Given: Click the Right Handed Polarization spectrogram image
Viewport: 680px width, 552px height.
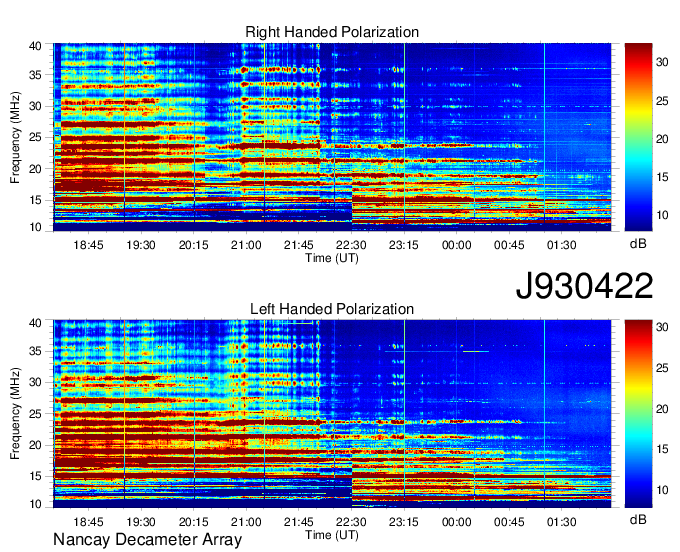Looking at the screenshot, I should [x=332, y=137].
